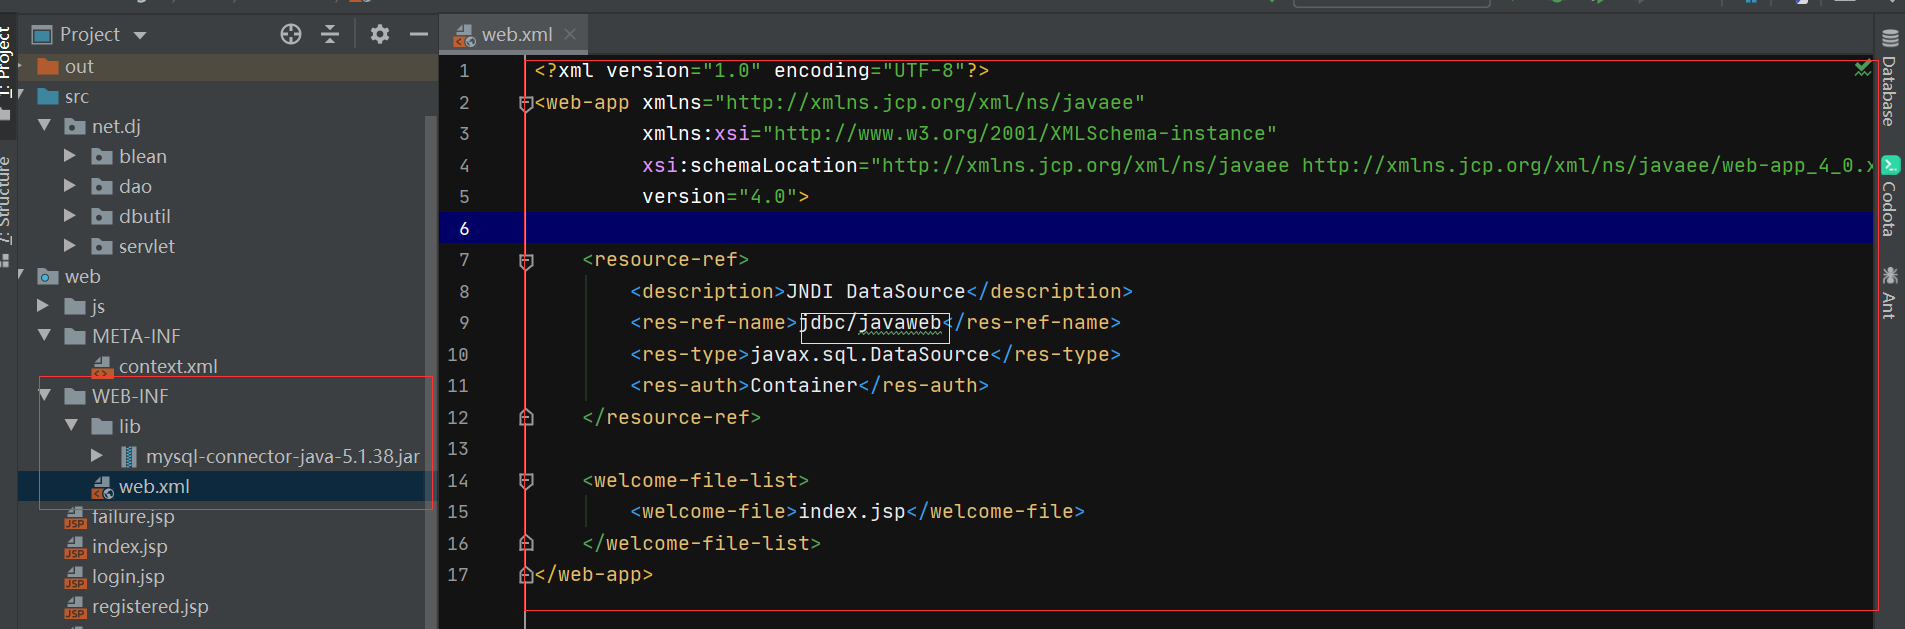The image size is (1905, 629).
Task: Open the Ant tool window
Action: (1889, 292)
